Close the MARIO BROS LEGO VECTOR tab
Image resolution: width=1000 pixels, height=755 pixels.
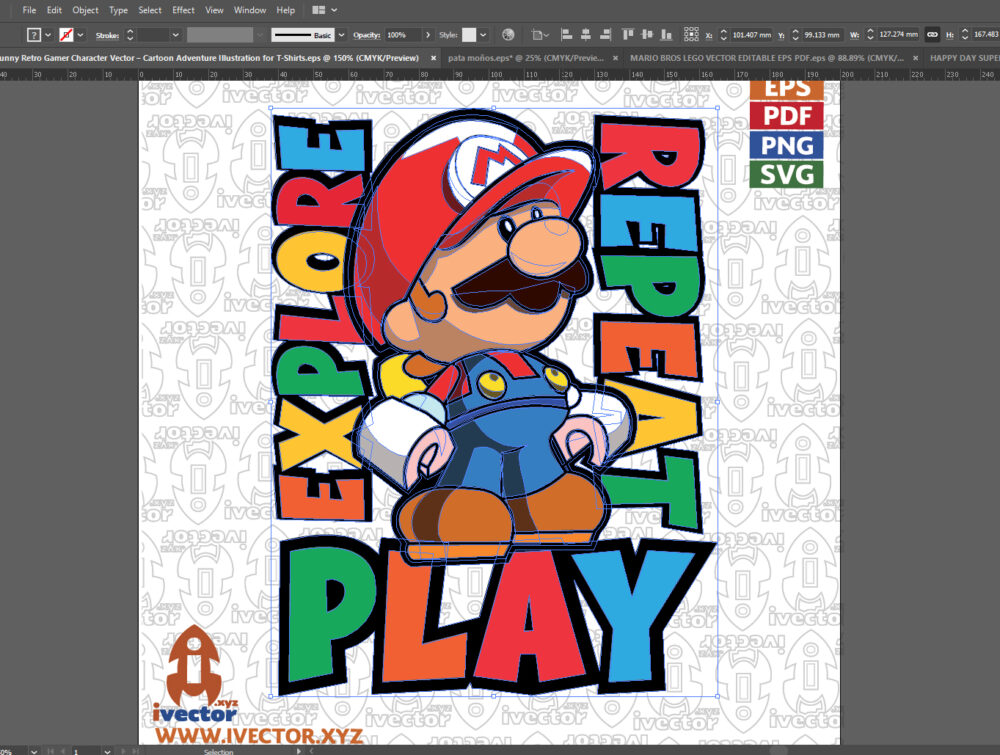pos(916,58)
